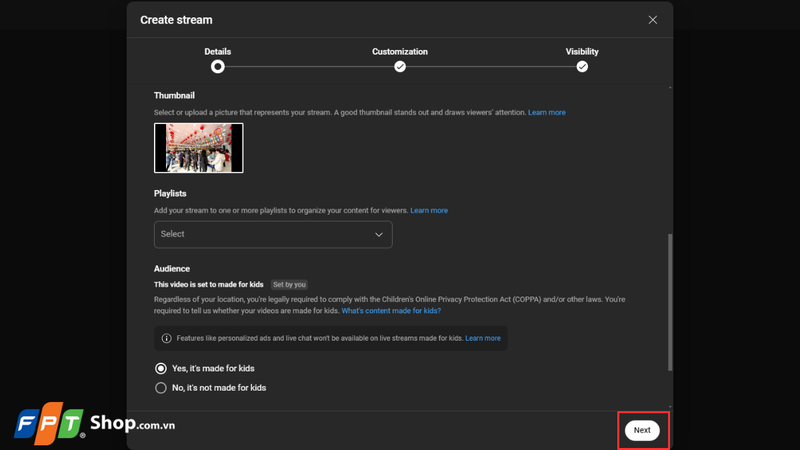Viewport: 800px width, 450px height.
Task: Select Yes, it's made for kids
Action: tap(161, 368)
